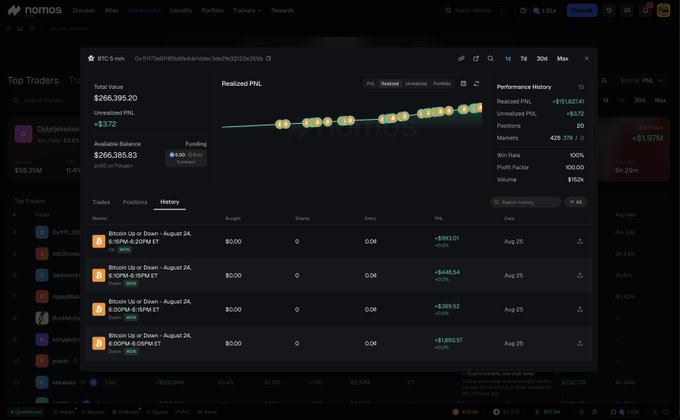Go to Liquidity in top navigation
Viewport: 680px width, 420px height.
pos(181,10)
